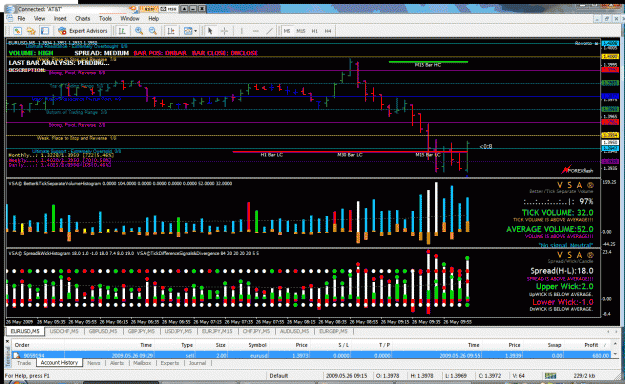Click the star favorites Navigator icon
The width and height of the screenshot is (625, 384).
pyautogui.click(x=31, y=31)
